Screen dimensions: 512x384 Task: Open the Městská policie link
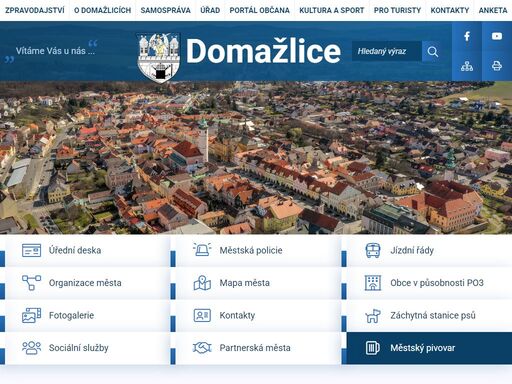[x=251, y=250]
